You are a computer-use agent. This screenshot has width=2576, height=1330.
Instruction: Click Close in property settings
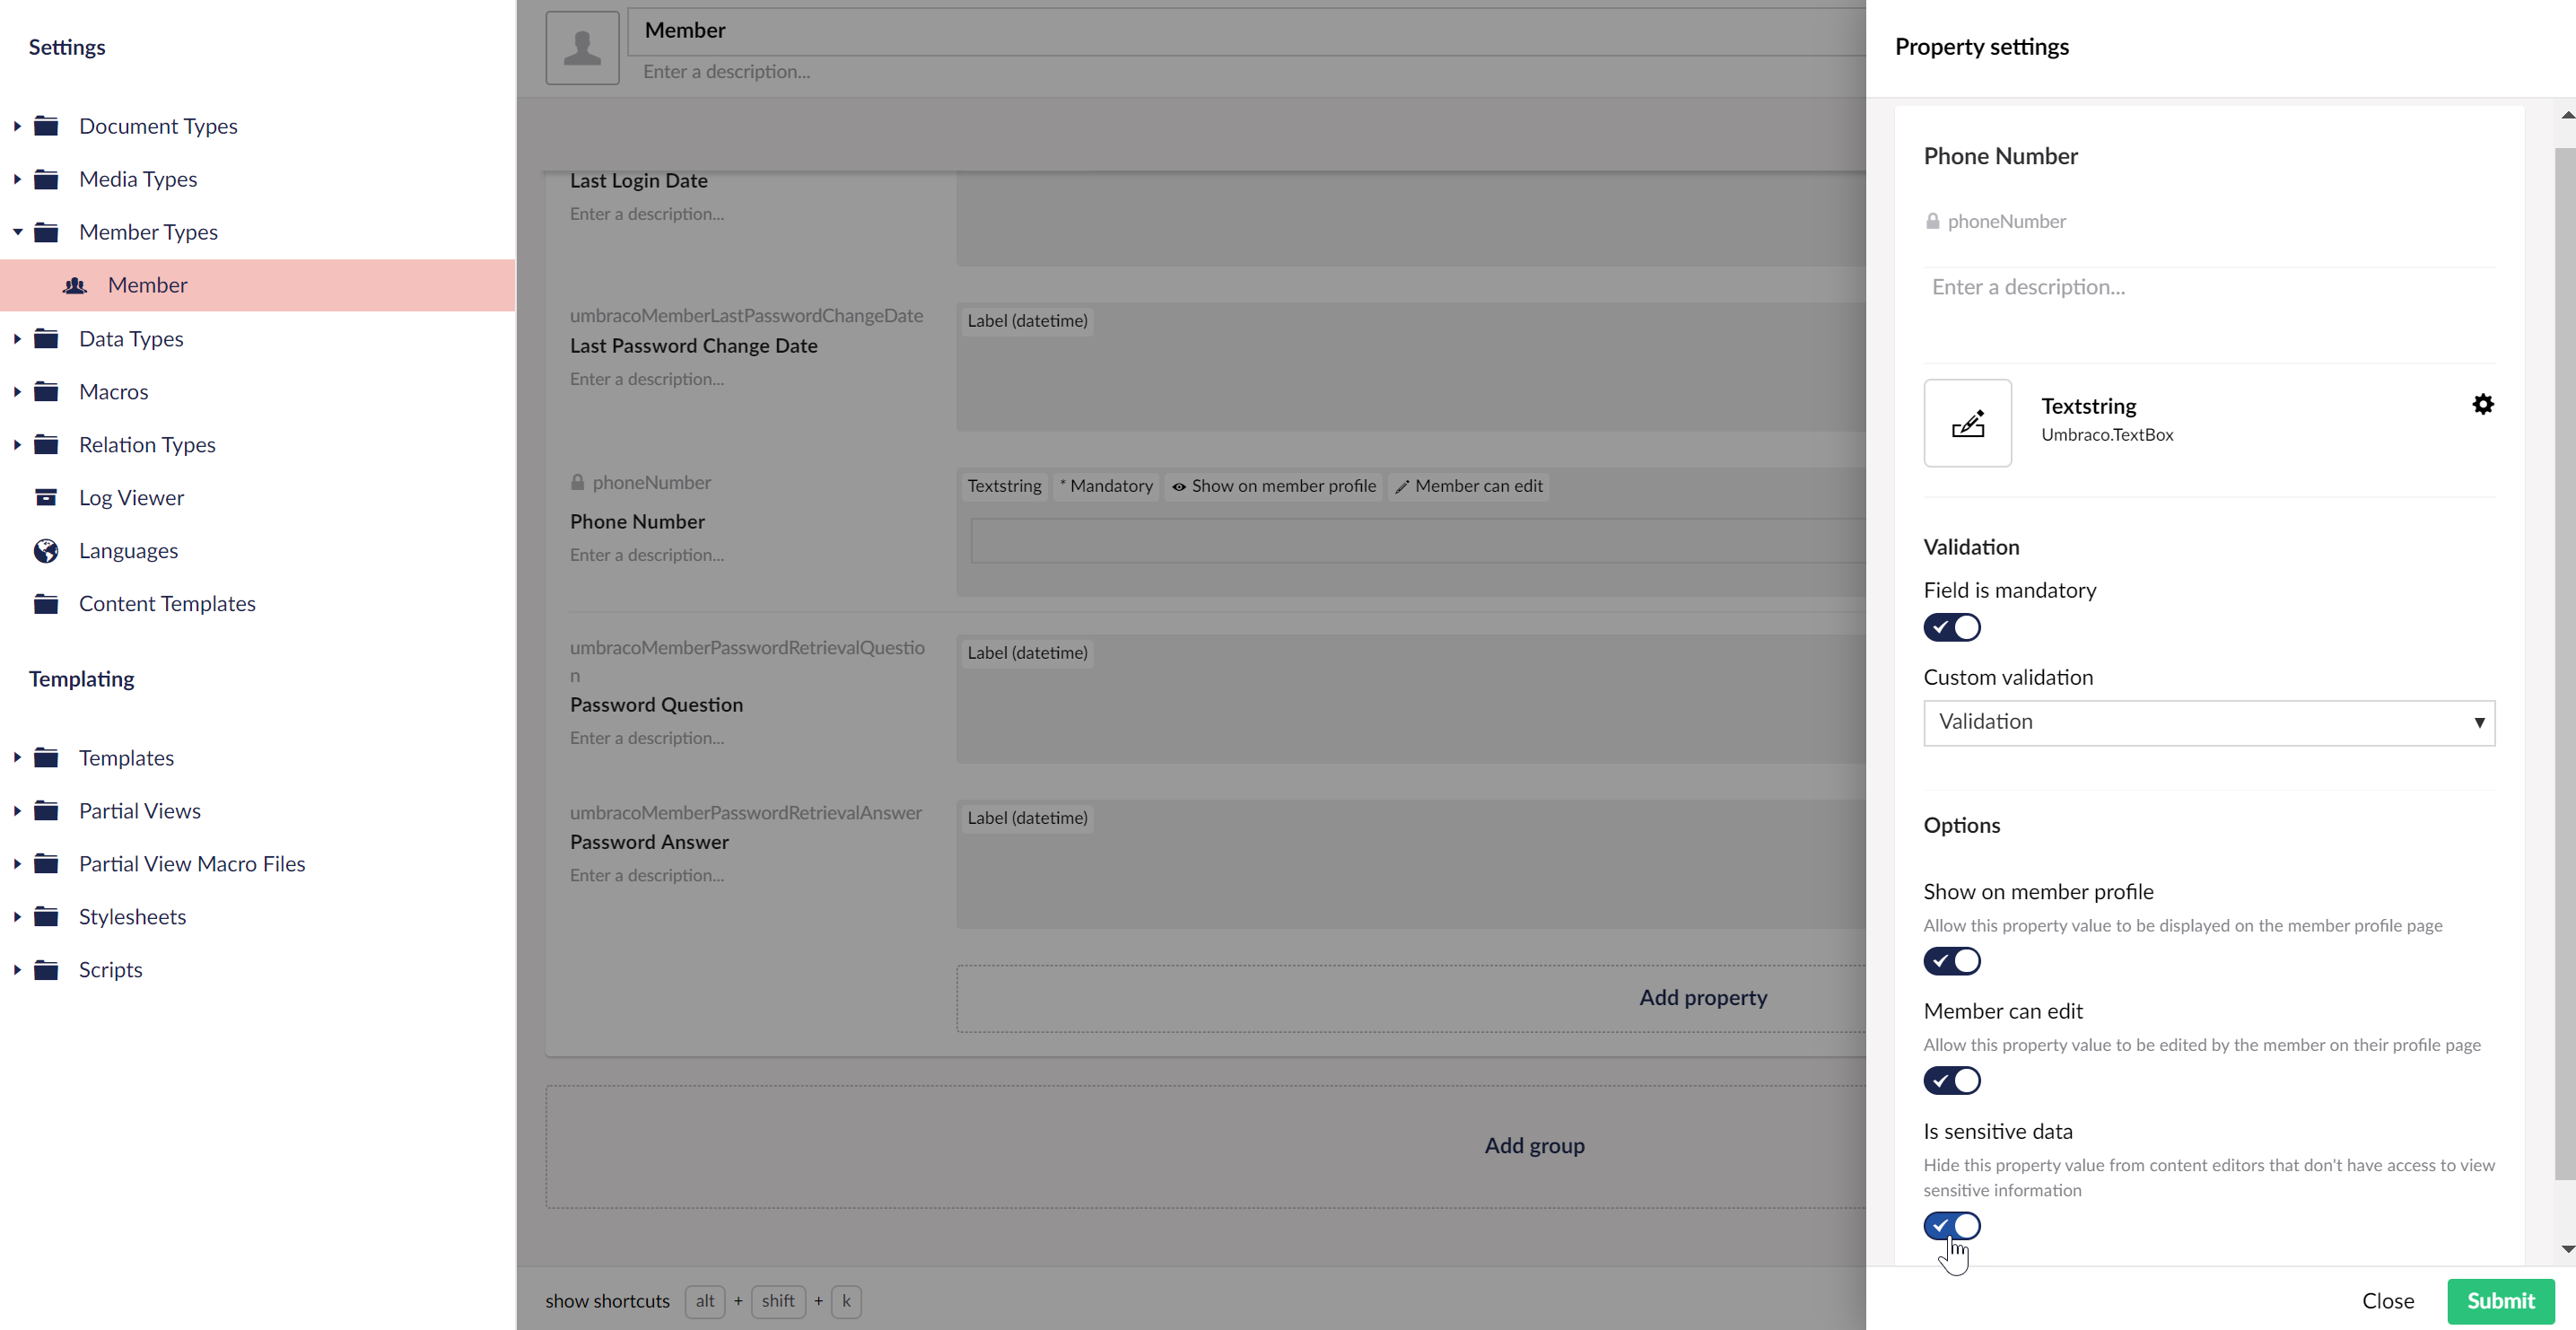point(2387,1301)
